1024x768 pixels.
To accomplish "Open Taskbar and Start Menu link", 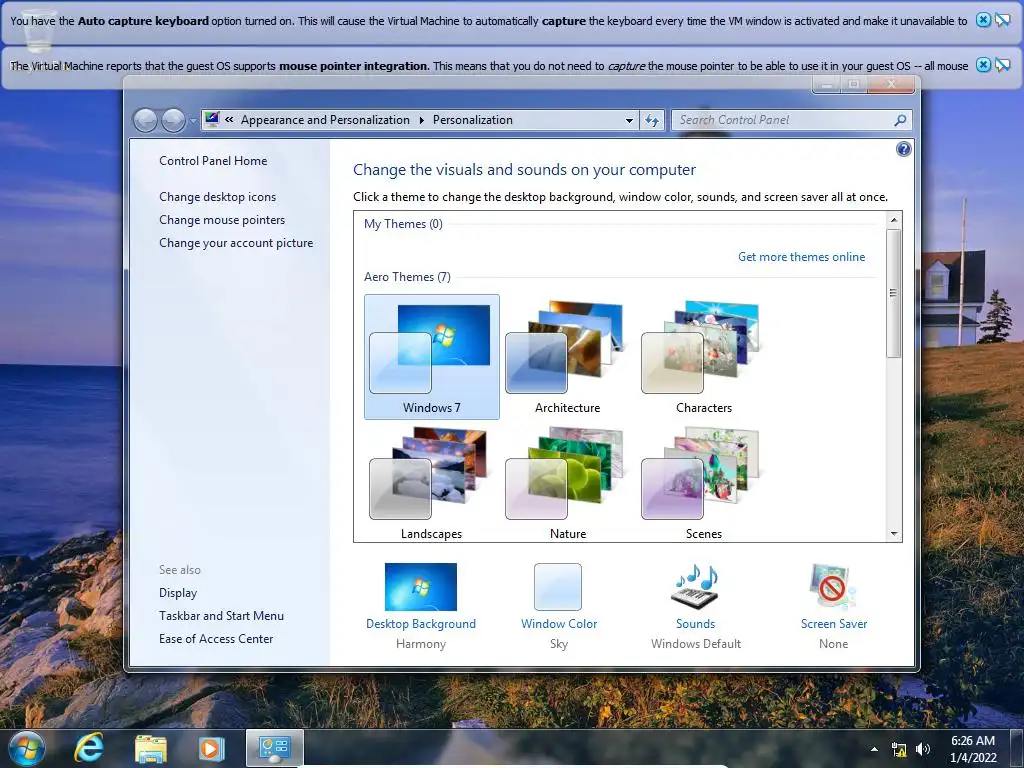I will [221, 616].
